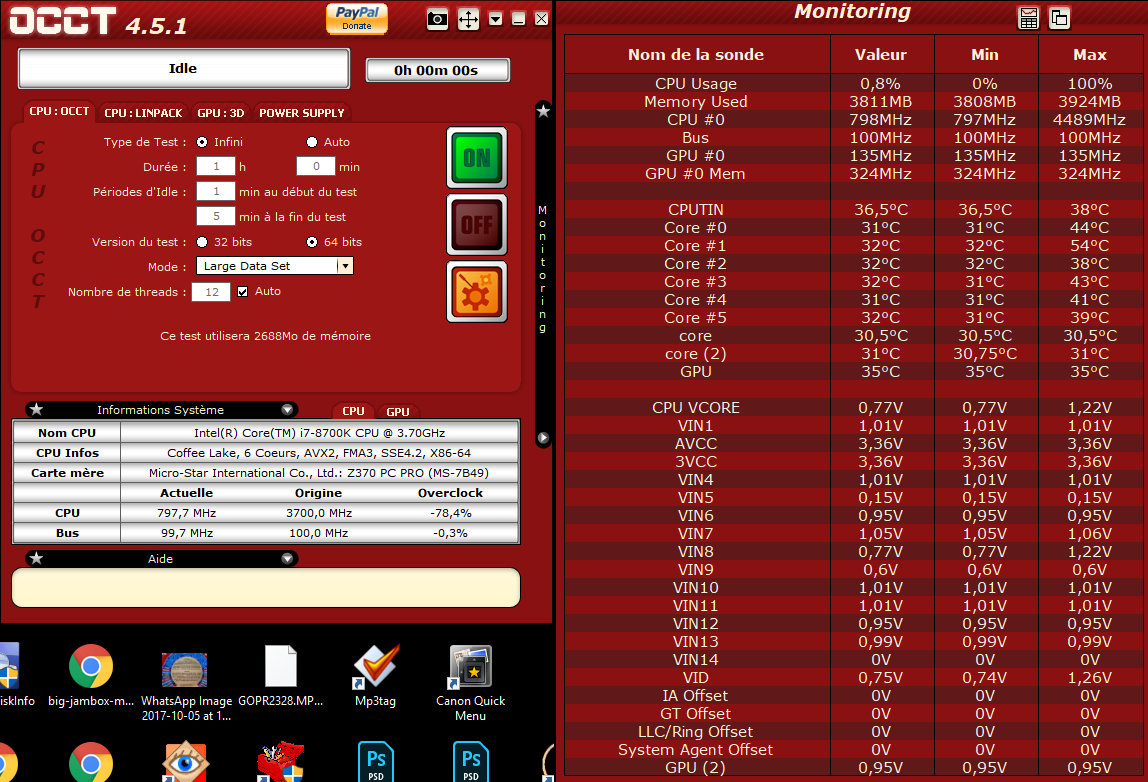Click the Monitoring window detach icon
1148x782 pixels.
[x=1059, y=18]
